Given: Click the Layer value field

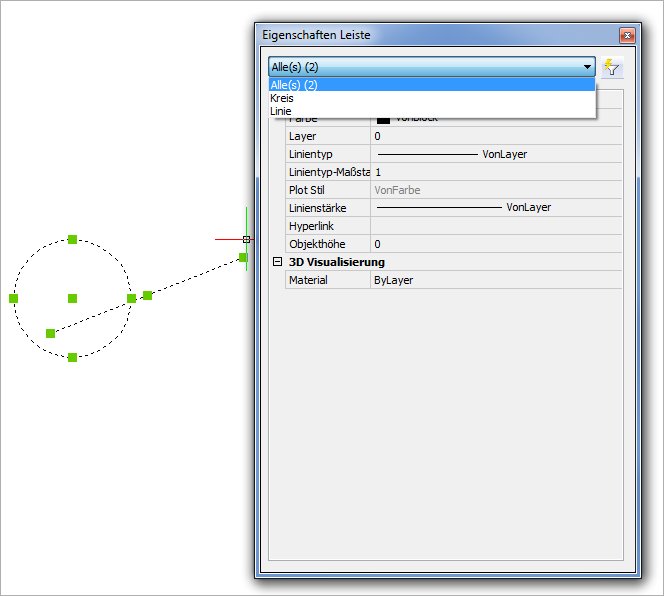Looking at the screenshot, I should pyautogui.click(x=495, y=136).
